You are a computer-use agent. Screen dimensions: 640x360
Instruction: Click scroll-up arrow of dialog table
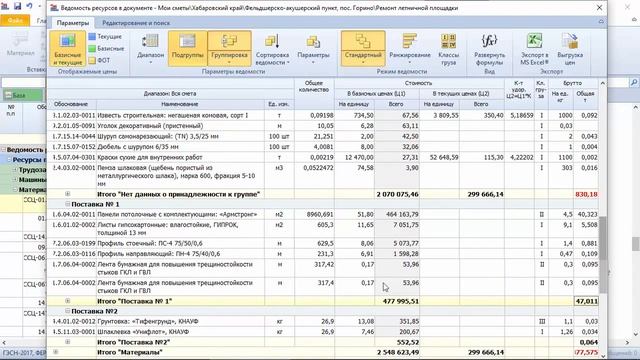click(603, 83)
